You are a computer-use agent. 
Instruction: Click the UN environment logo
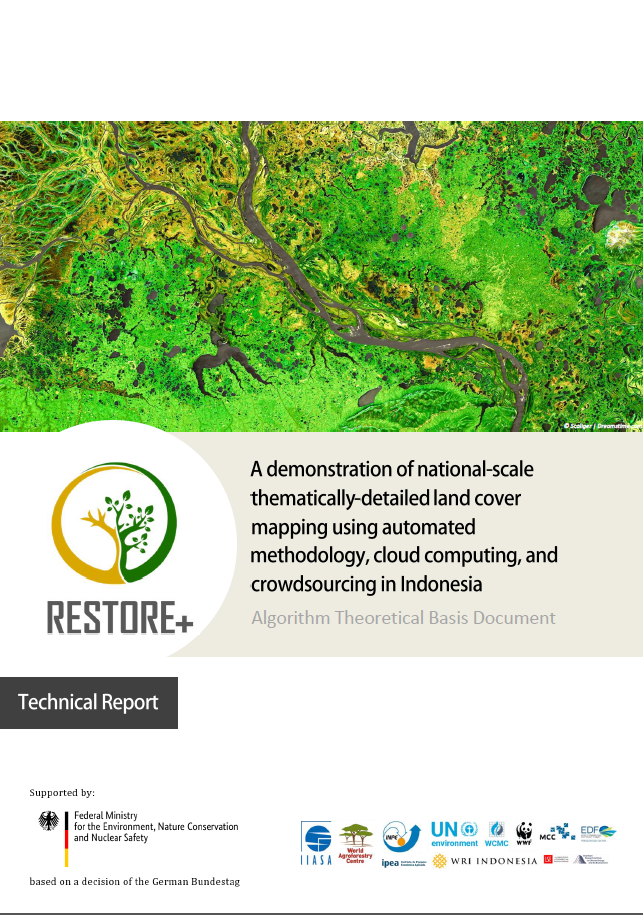coord(454,833)
